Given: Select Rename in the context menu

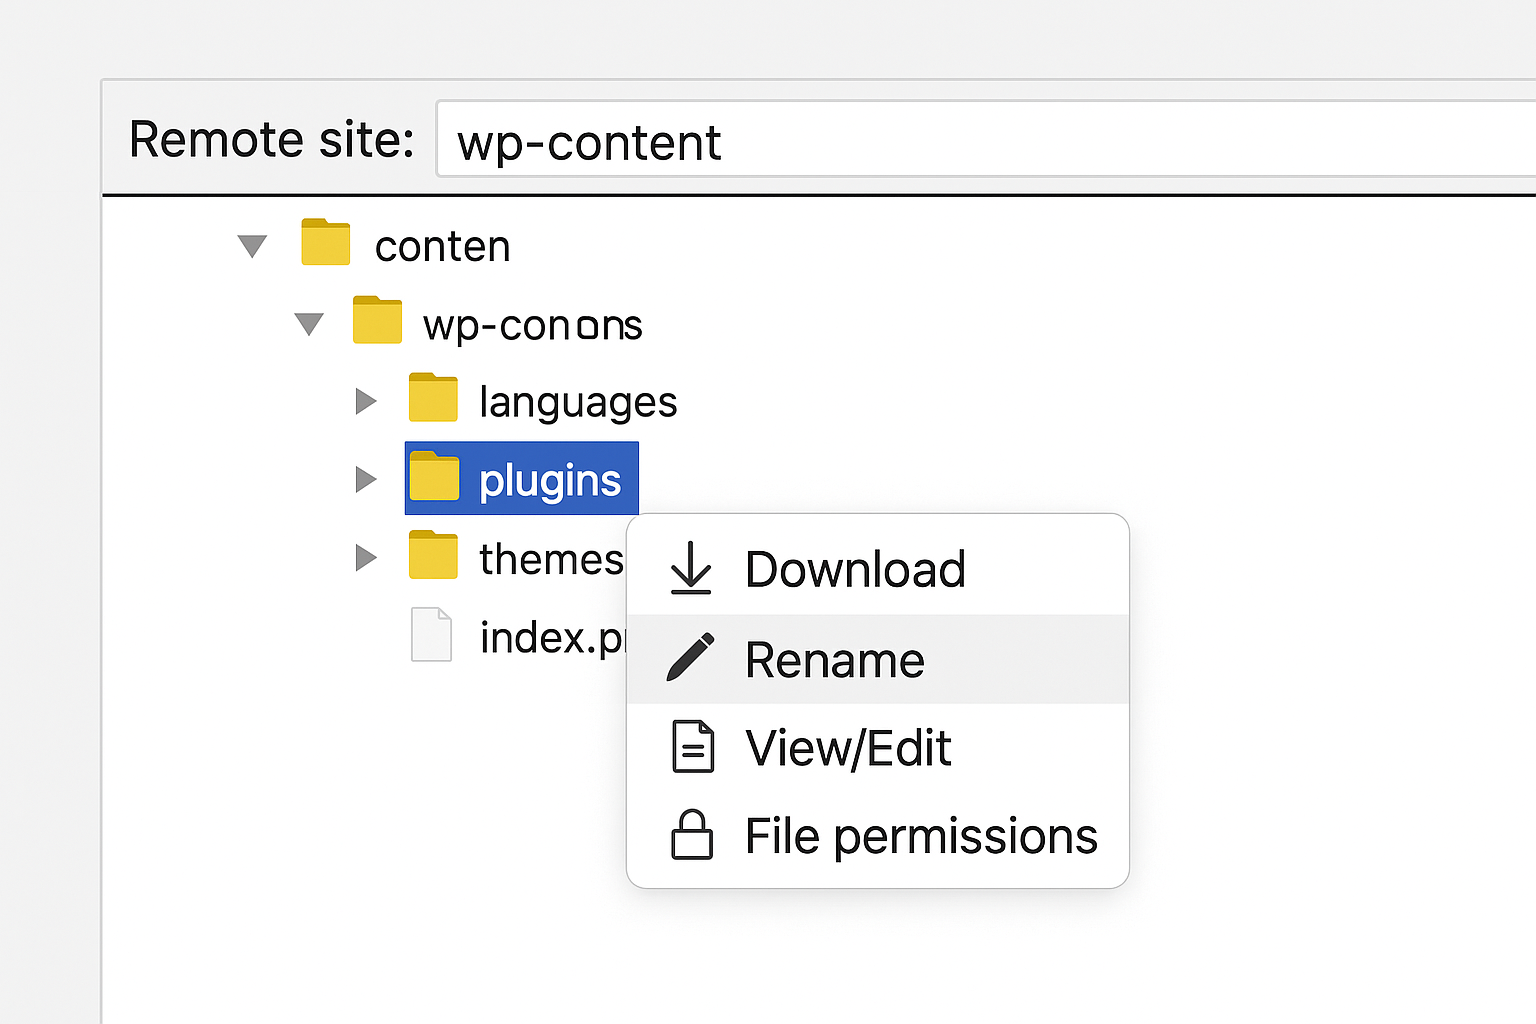Looking at the screenshot, I should [x=835, y=660].
